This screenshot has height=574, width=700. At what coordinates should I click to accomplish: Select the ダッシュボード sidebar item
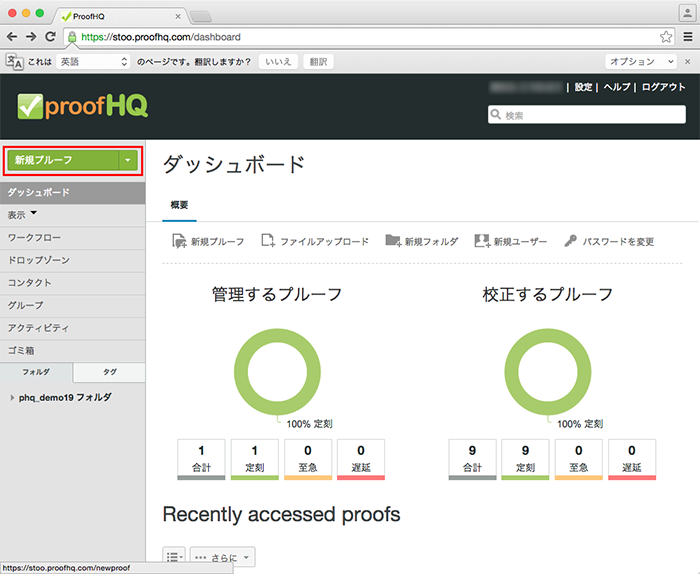pyautogui.click(x=72, y=192)
